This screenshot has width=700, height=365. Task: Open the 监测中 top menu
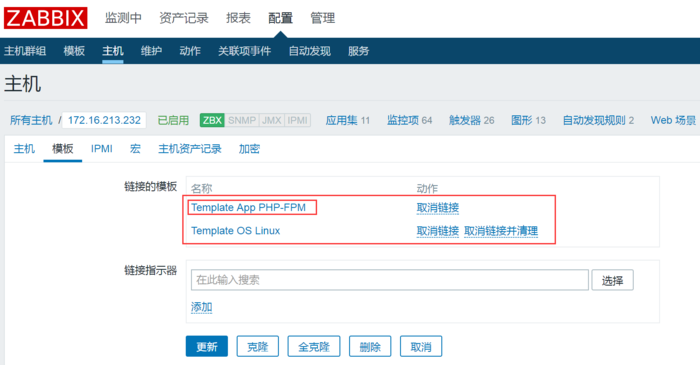click(123, 18)
